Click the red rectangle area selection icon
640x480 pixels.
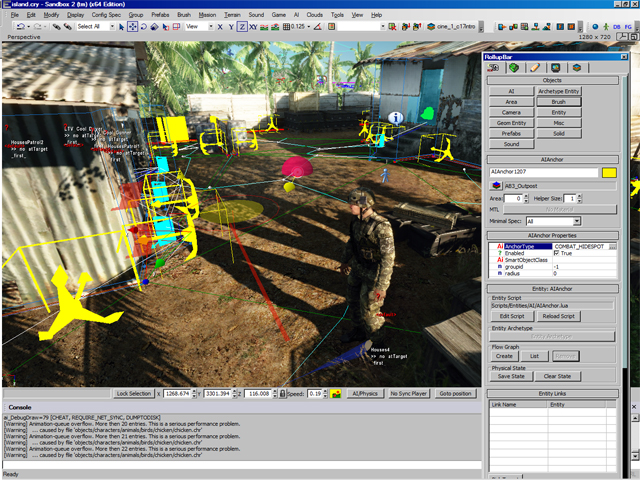coord(176,27)
